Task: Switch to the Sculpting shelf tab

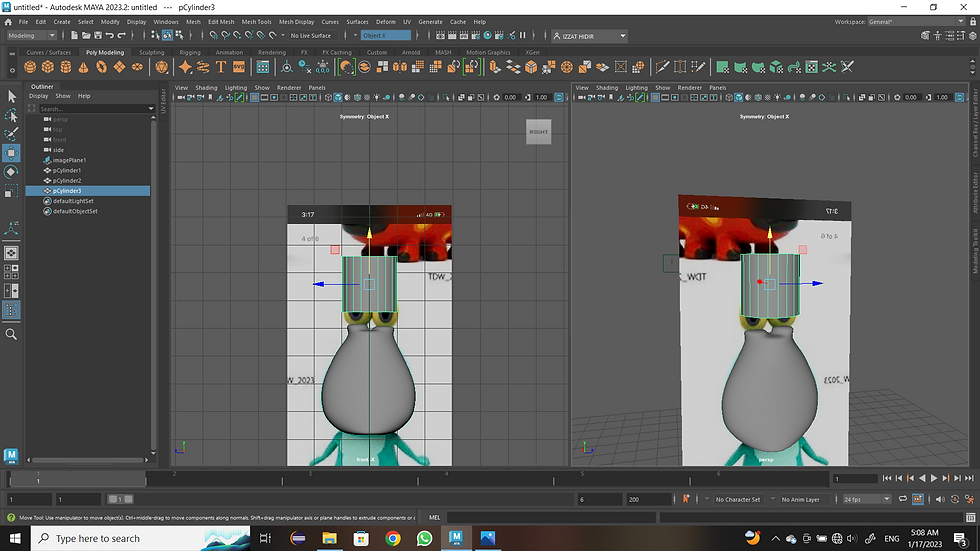Action: tap(151, 52)
